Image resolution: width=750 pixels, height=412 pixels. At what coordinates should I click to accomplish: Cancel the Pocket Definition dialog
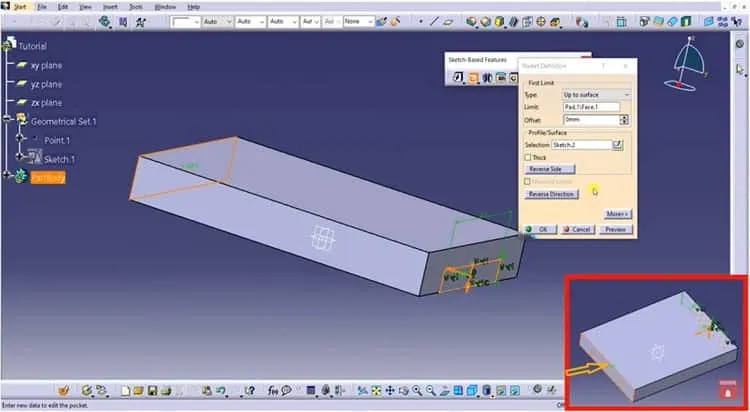pos(577,230)
